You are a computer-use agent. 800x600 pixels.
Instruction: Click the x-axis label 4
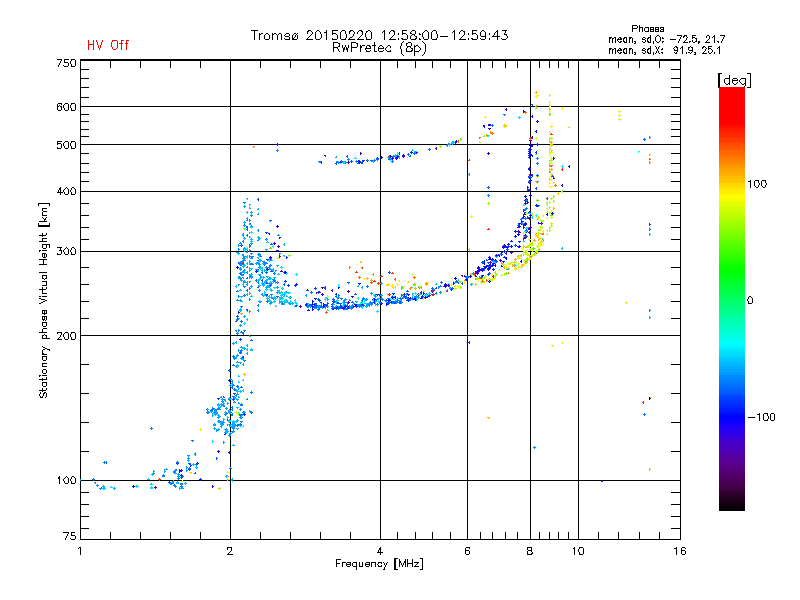(380, 551)
